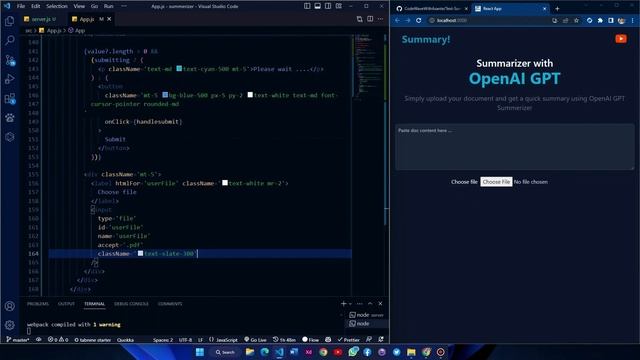640x360 pixels.
Task: Switch to the server.js editor tab
Action: [x=41, y=19]
